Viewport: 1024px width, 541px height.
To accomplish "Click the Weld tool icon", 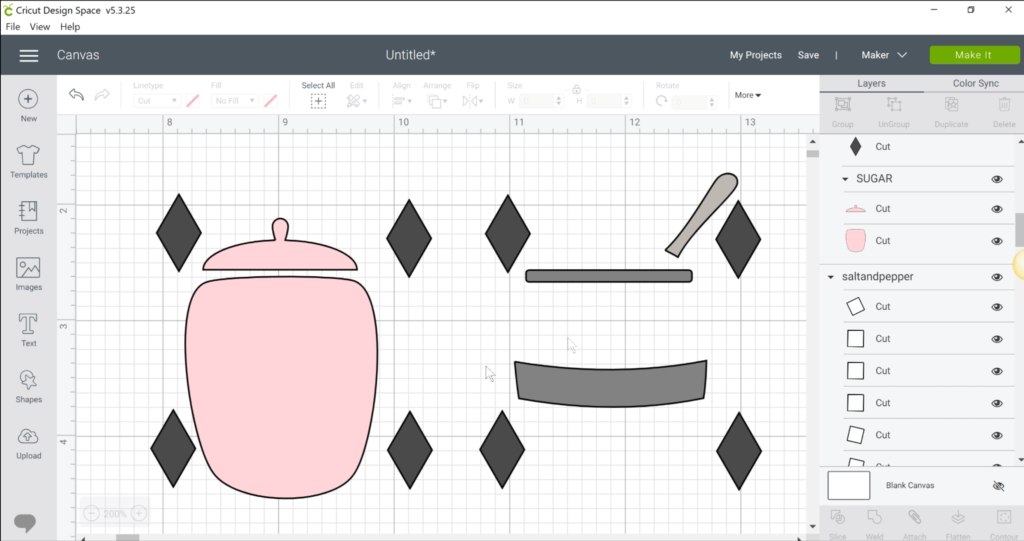I will (x=874, y=517).
